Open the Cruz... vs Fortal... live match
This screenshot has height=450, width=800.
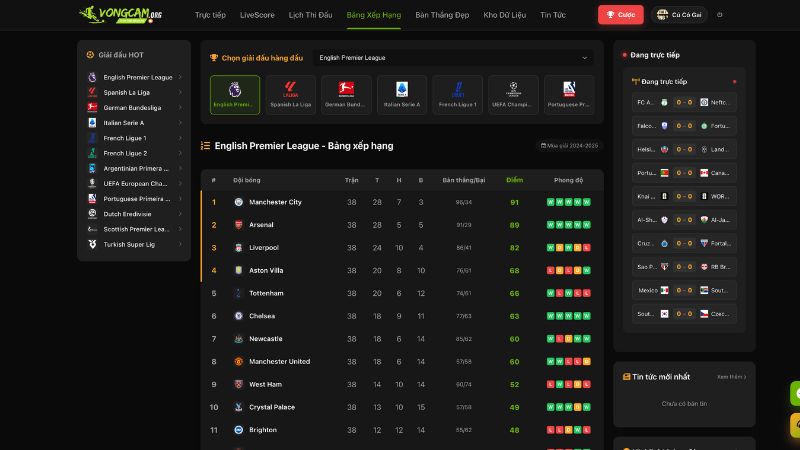(x=684, y=243)
